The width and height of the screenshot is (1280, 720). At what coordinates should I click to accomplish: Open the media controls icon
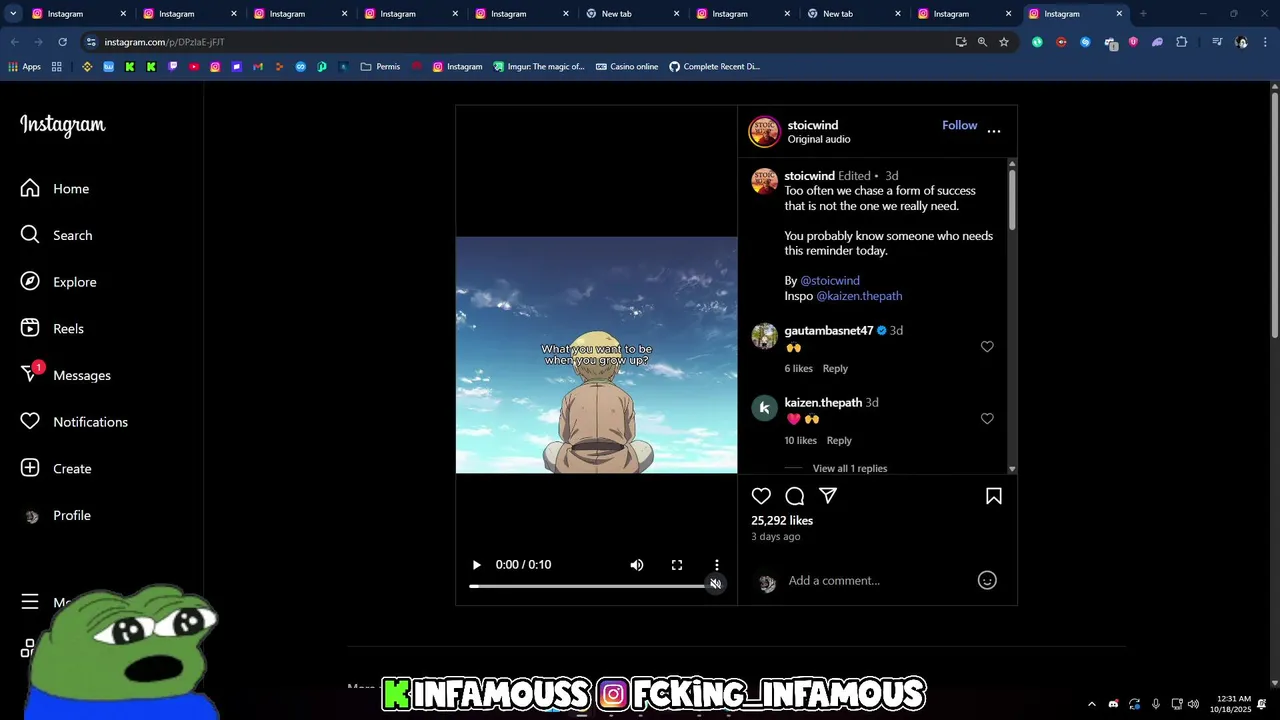1217,42
